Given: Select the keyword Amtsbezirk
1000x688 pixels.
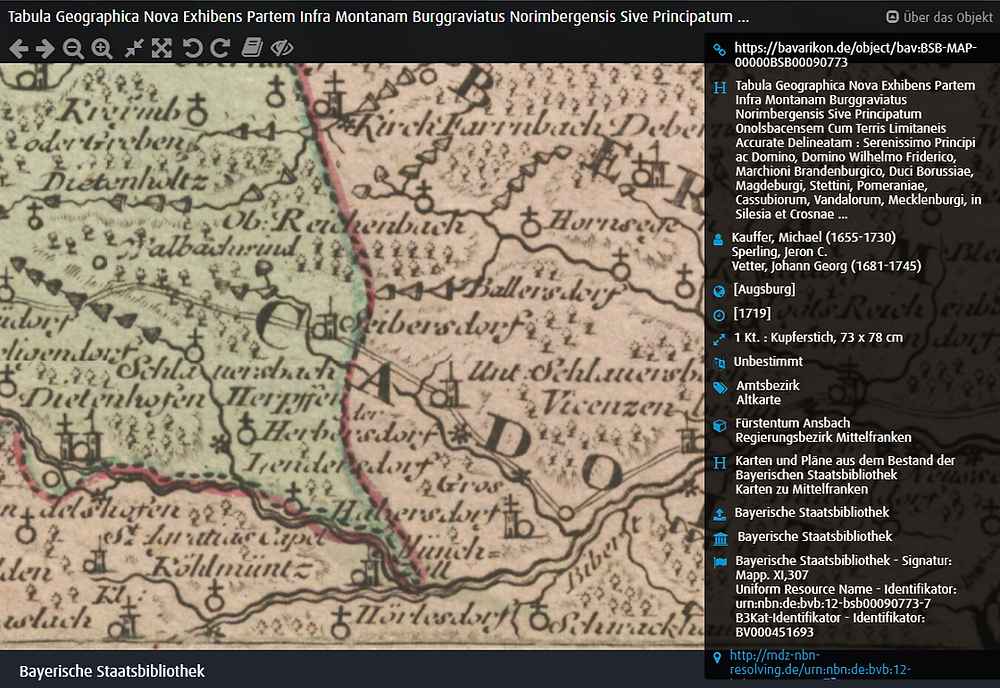Looking at the screenshot, I should click(768, 385).
